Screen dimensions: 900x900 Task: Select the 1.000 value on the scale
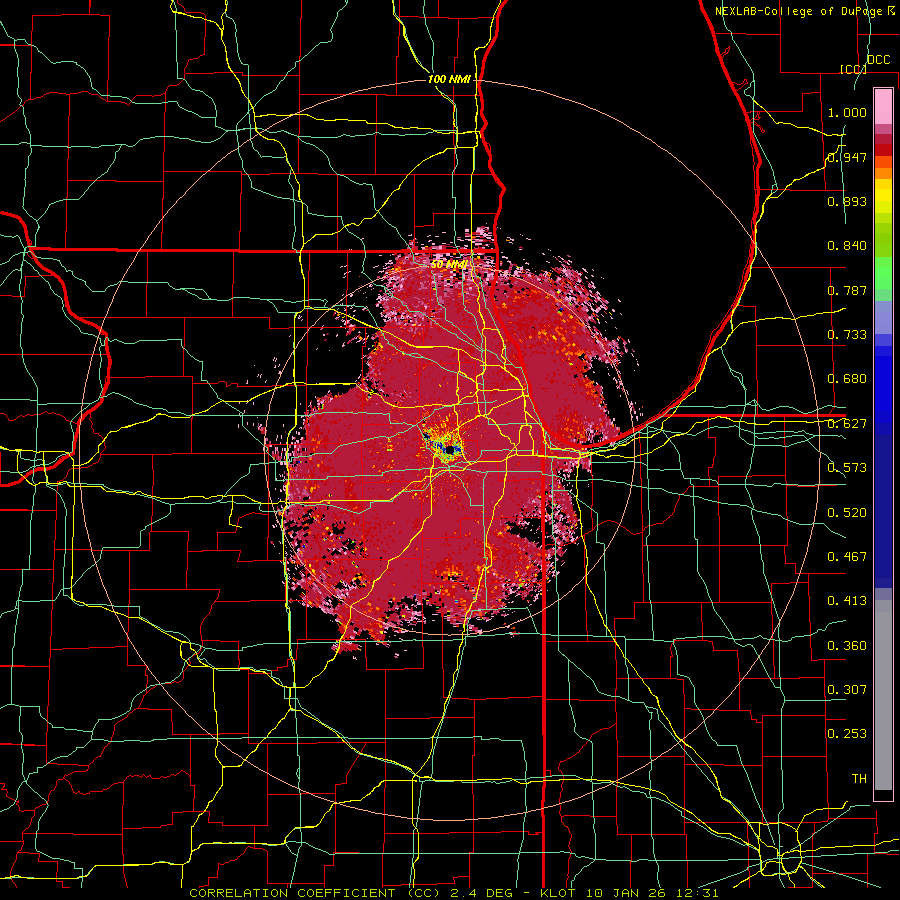[x=847, y=112]
